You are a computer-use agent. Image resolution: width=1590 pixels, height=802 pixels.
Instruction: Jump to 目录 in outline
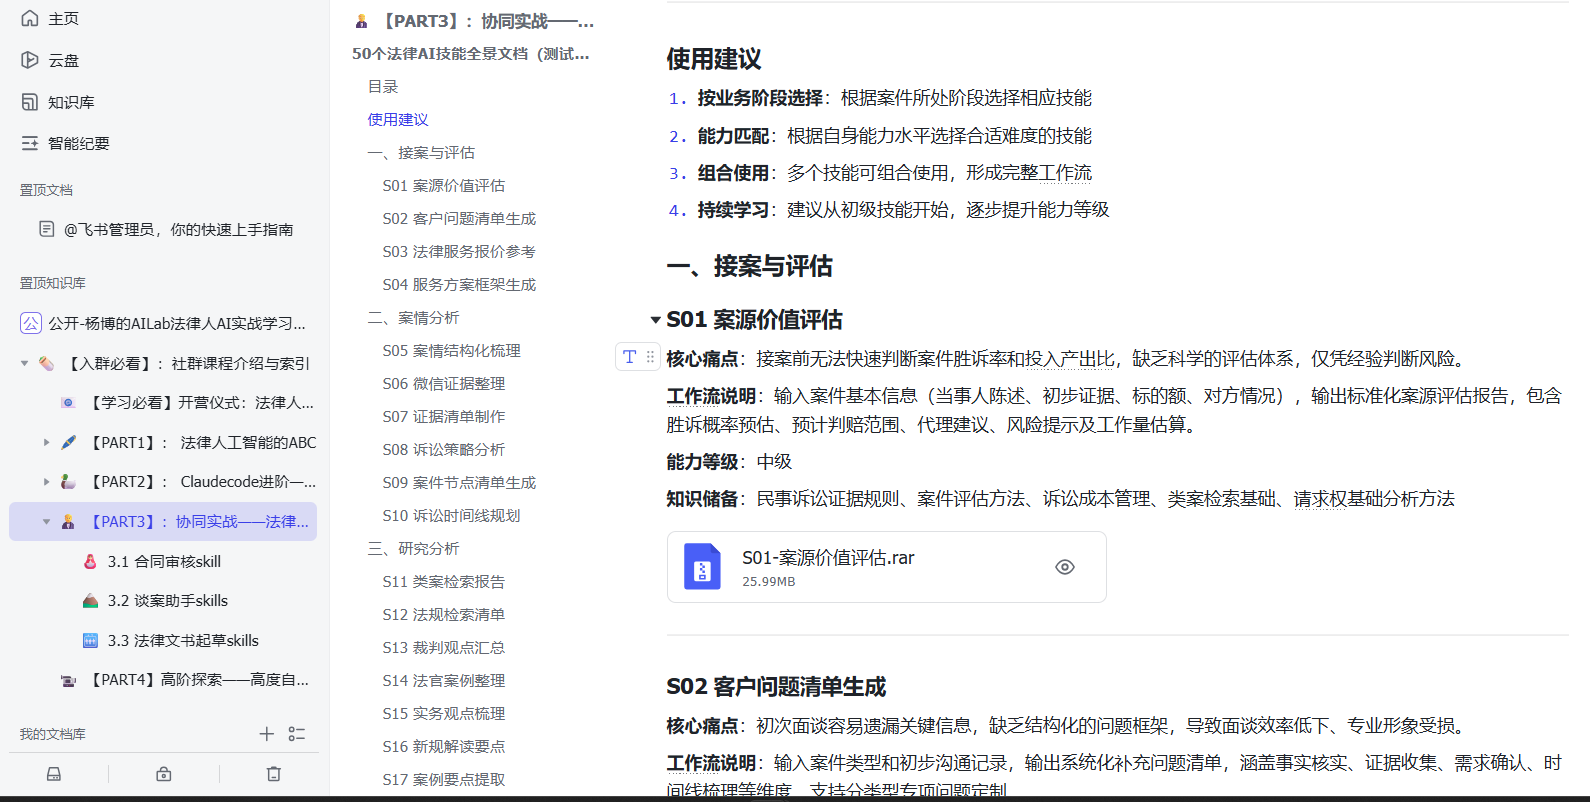click(x=383, y=87)
